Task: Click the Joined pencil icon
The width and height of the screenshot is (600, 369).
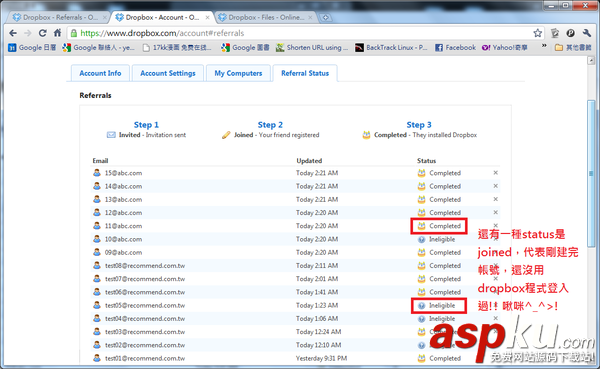Action: [226, 135]
